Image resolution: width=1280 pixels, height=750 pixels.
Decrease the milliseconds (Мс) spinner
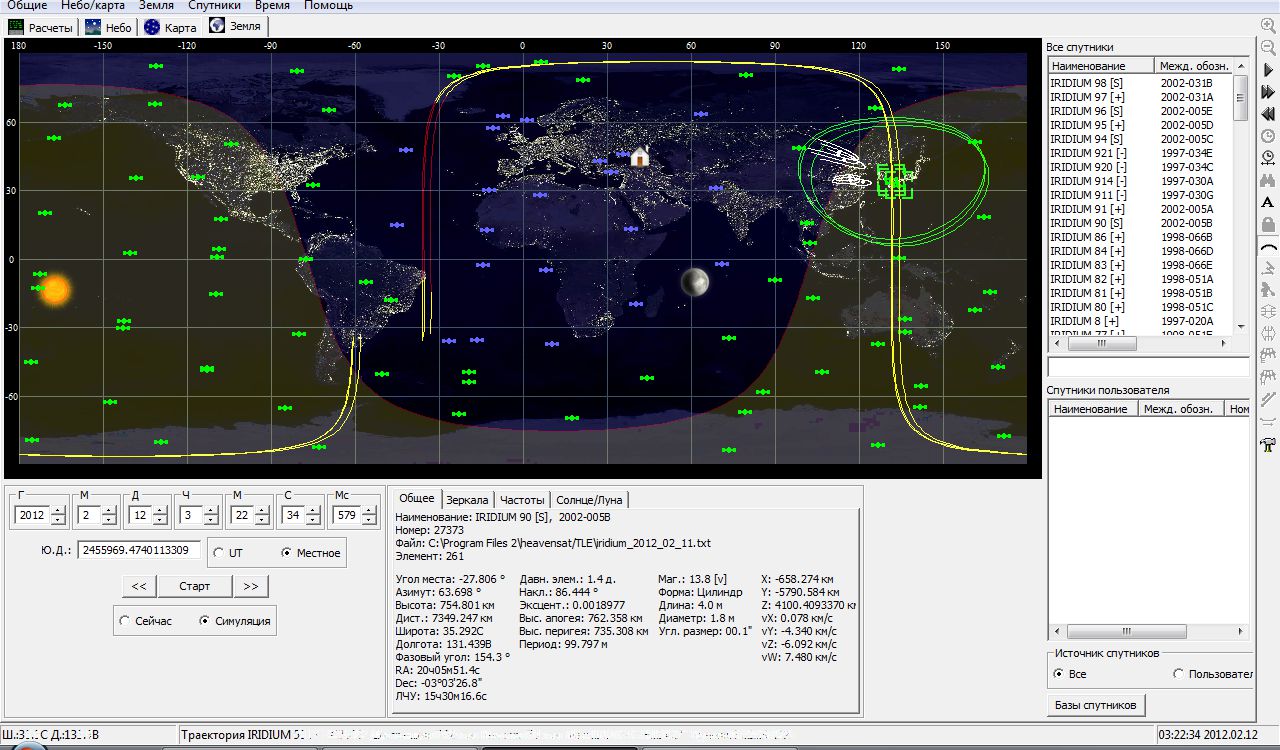369,521
